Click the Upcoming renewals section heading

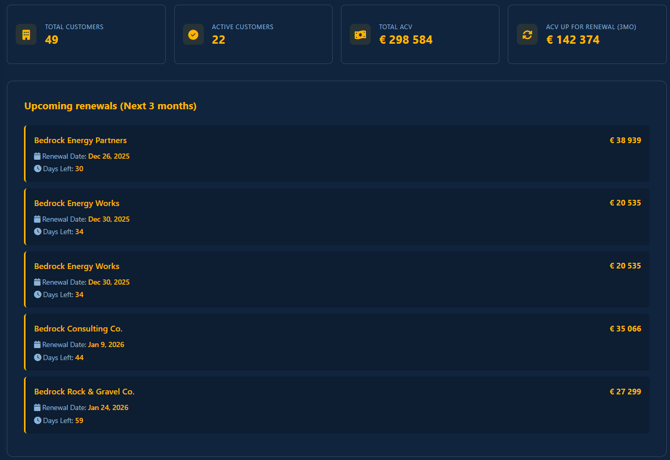point(110,106)
